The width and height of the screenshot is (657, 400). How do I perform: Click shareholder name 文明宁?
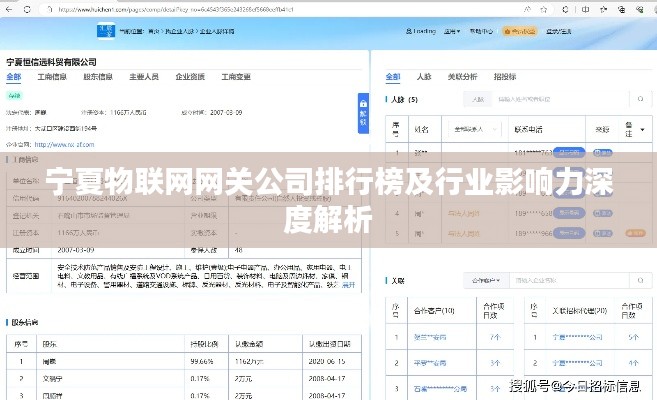(x=52, y=379)
